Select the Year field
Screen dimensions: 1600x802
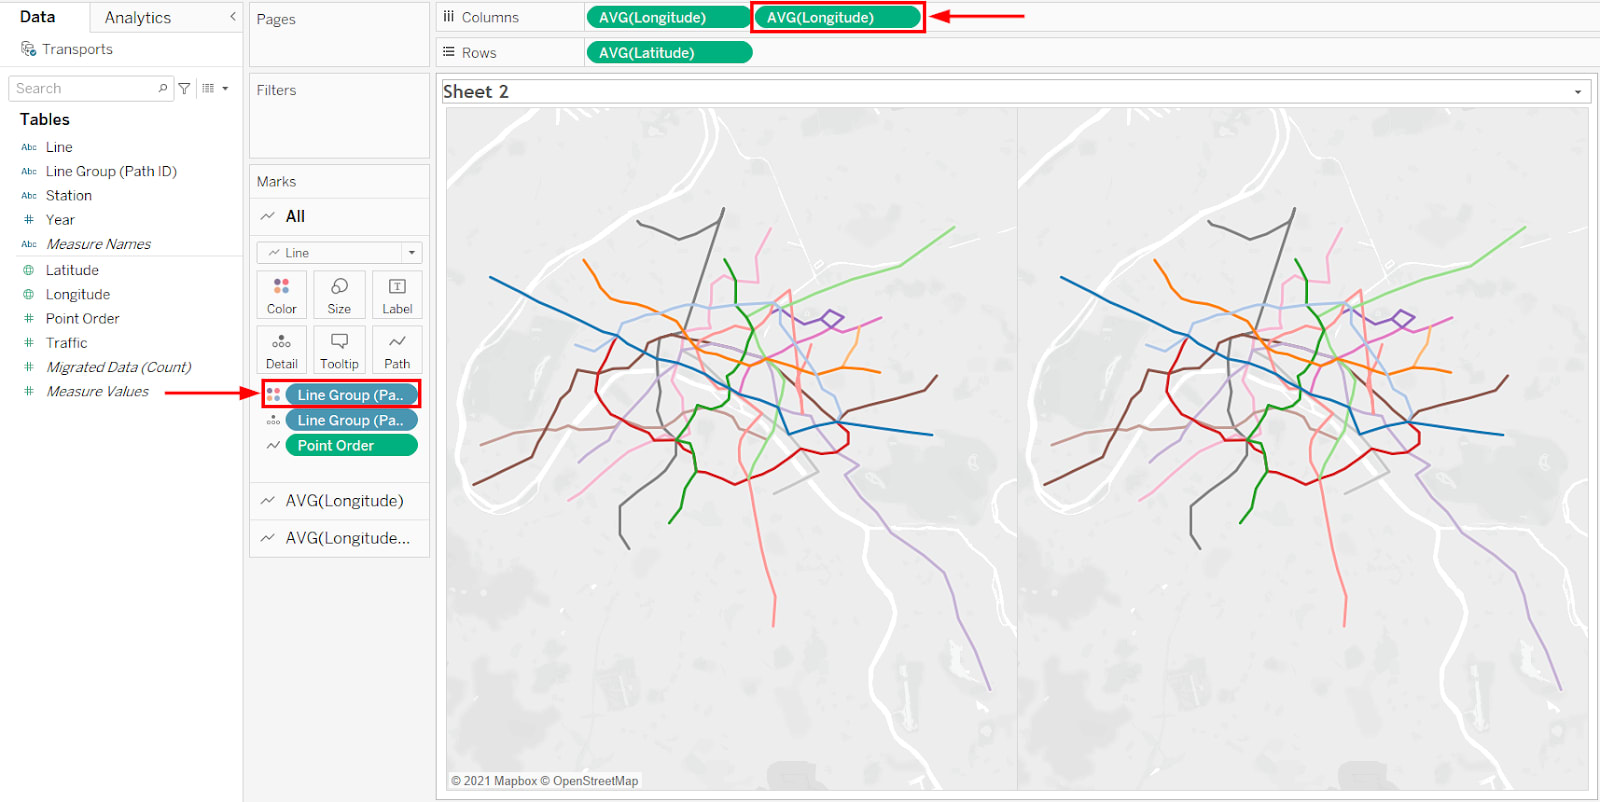tap(60, 220)
